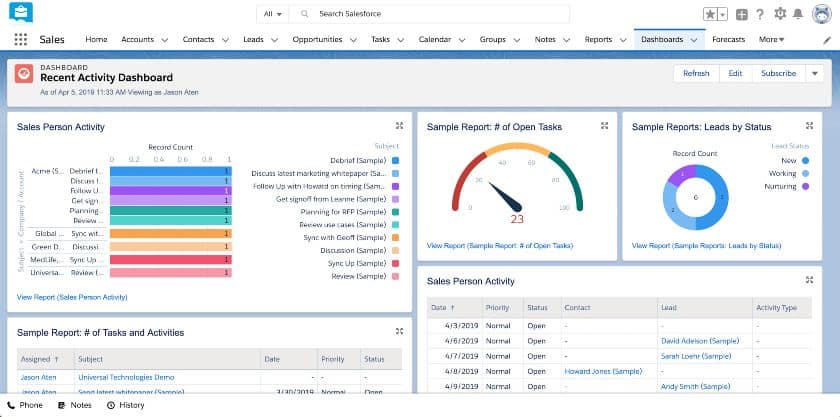
Task: Expand the Leads by Status panel
Action: [809, 125]
